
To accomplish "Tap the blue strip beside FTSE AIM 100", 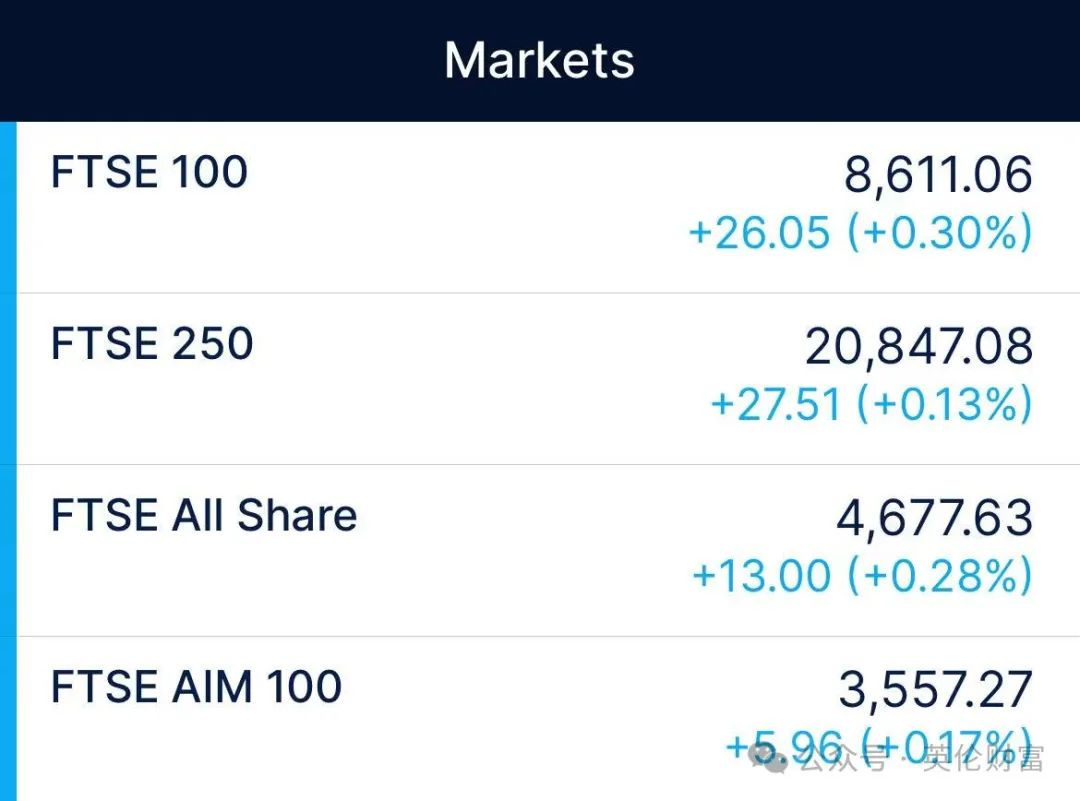I will point(8,719).
